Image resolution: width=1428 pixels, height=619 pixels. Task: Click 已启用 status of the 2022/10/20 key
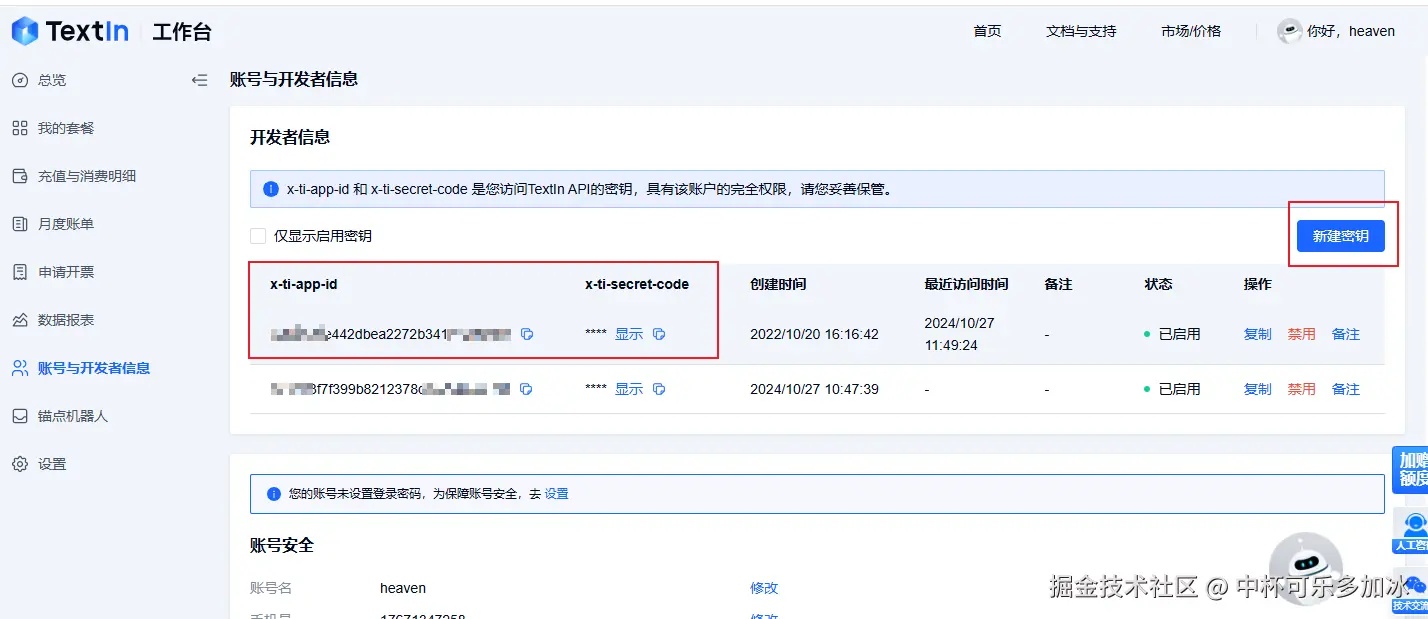tap(1172, 334)
